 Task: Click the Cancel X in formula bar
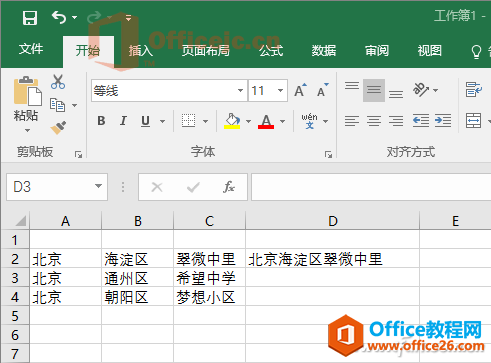[157, 187]
